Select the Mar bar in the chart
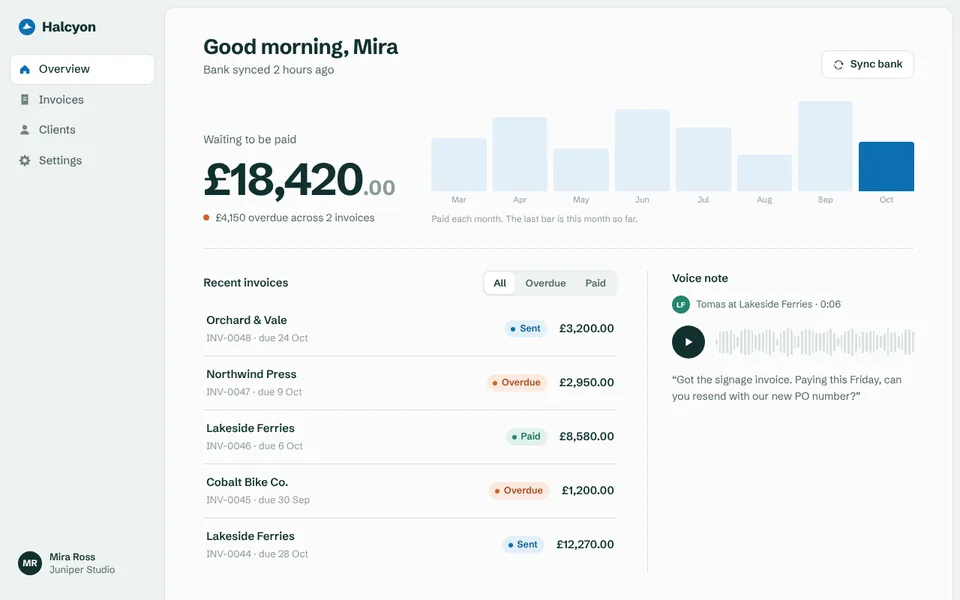The width and height of the screenshot is (960, 600). (459, 165)
